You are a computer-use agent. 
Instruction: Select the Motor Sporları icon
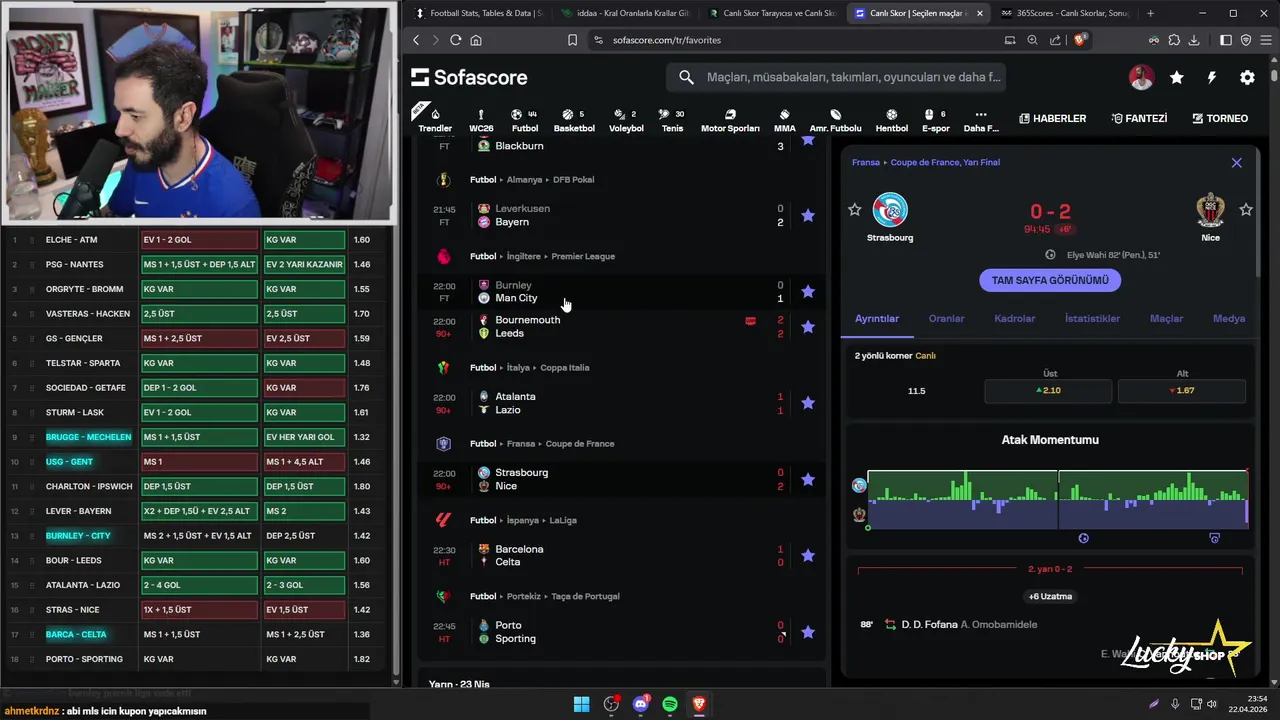click(730, 120)
